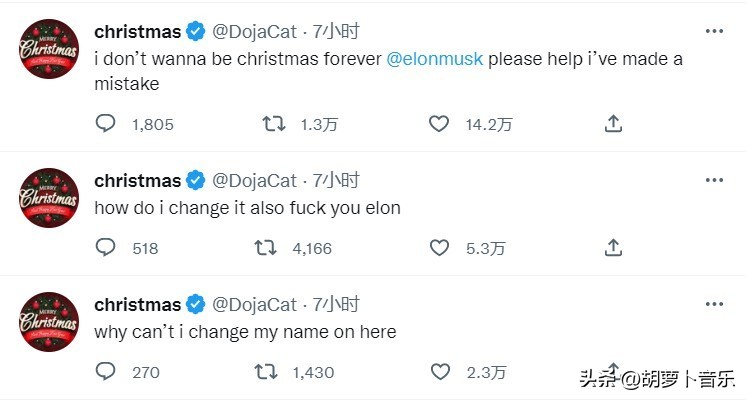The image size is (747, 400).
Task: Open more options on third tweet
Action: click(714, 304)
